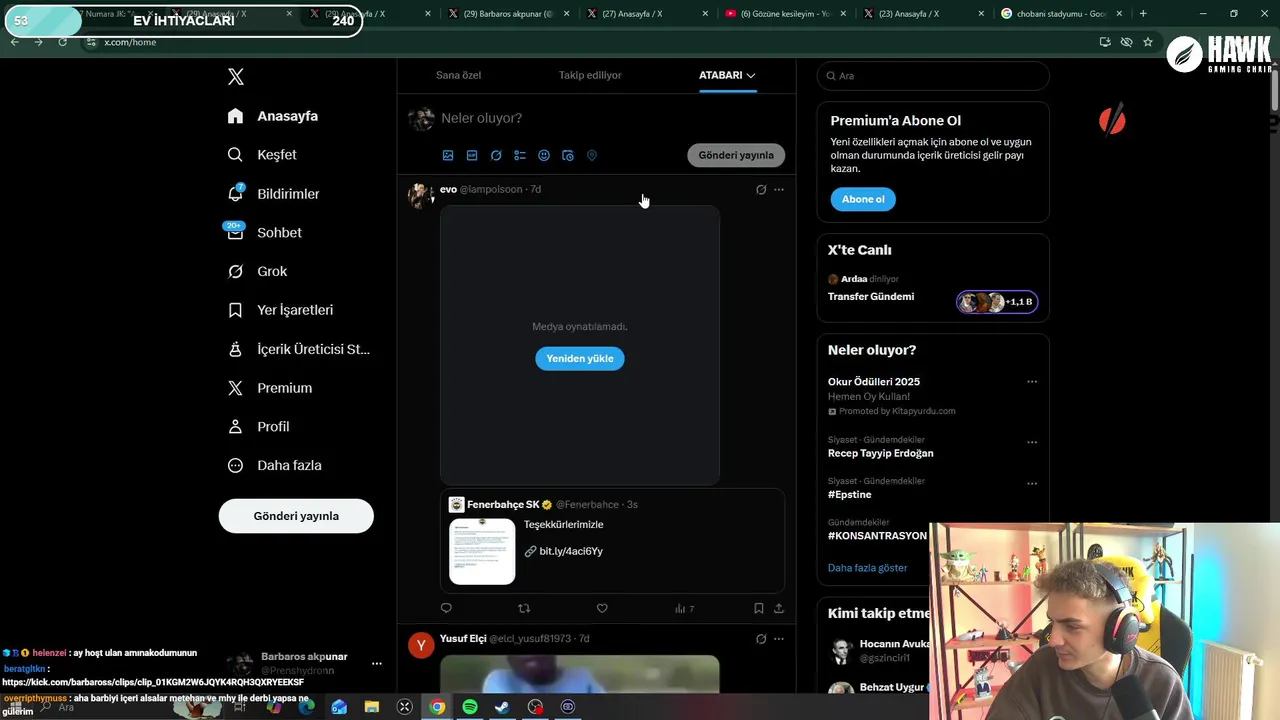
Task: Click the location tag icon in composer
Action: coord(592,155)
